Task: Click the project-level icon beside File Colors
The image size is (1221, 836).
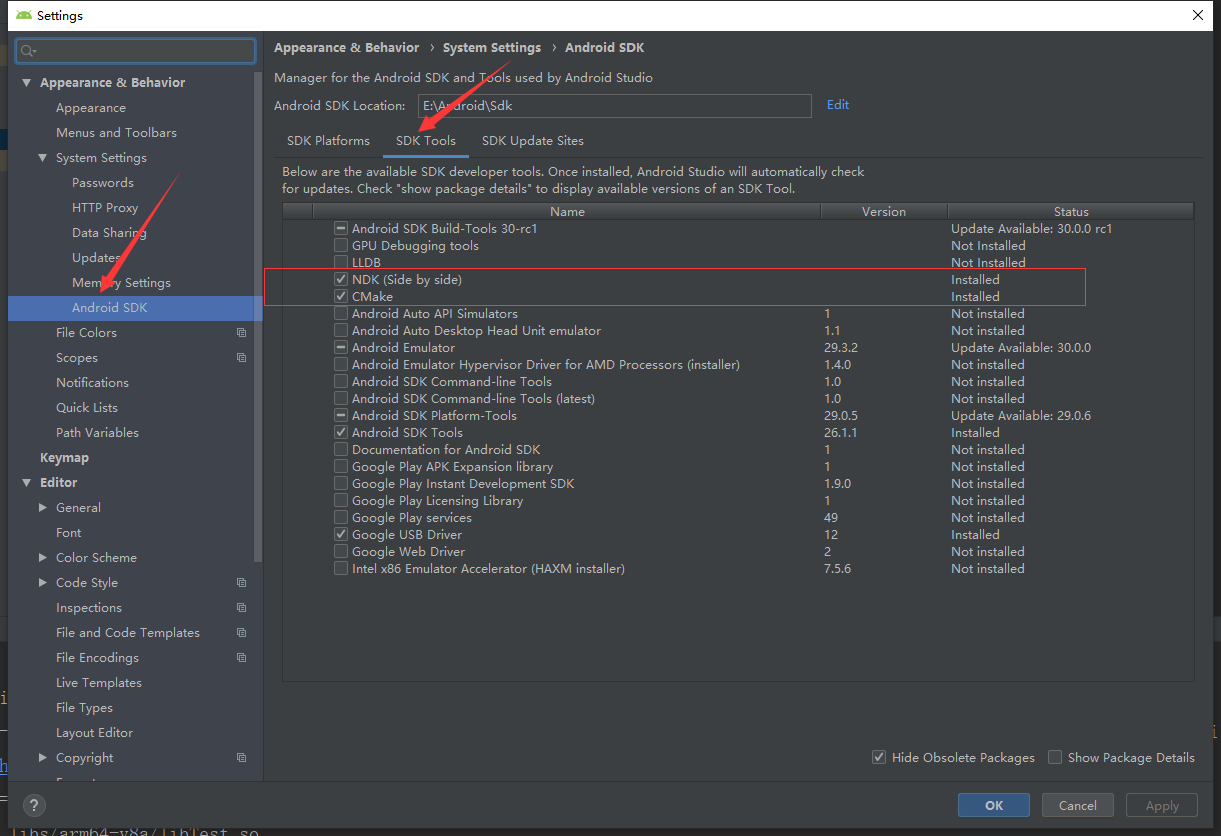Action: point(241,333)
